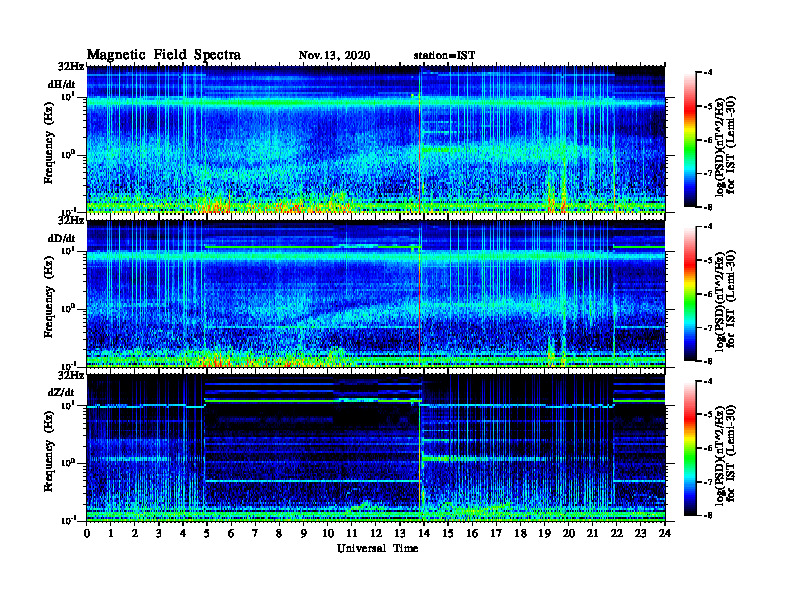
Task: Click the "21" tick on the Universal Time axis
Action: coord(592,533)
